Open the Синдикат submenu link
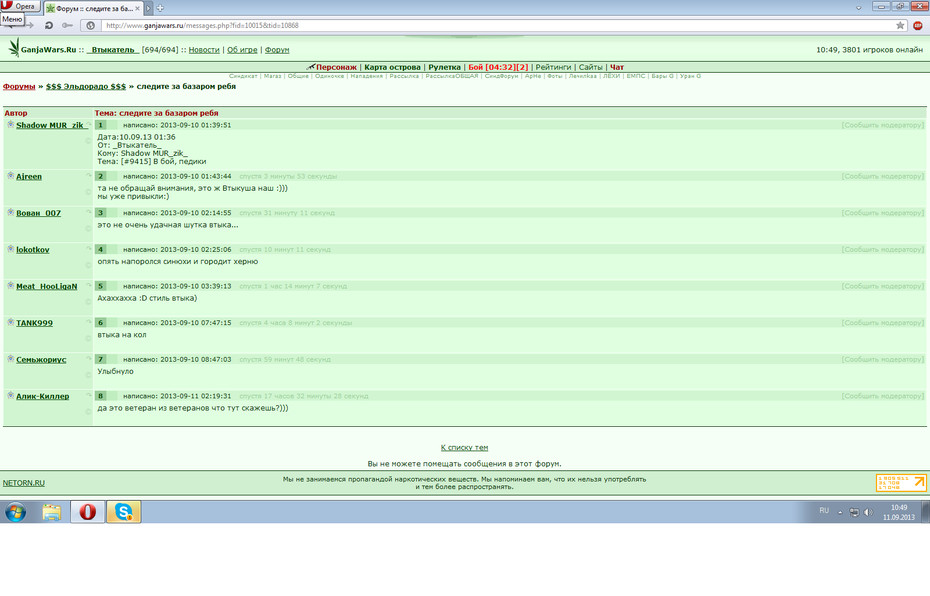 [243, 76]
